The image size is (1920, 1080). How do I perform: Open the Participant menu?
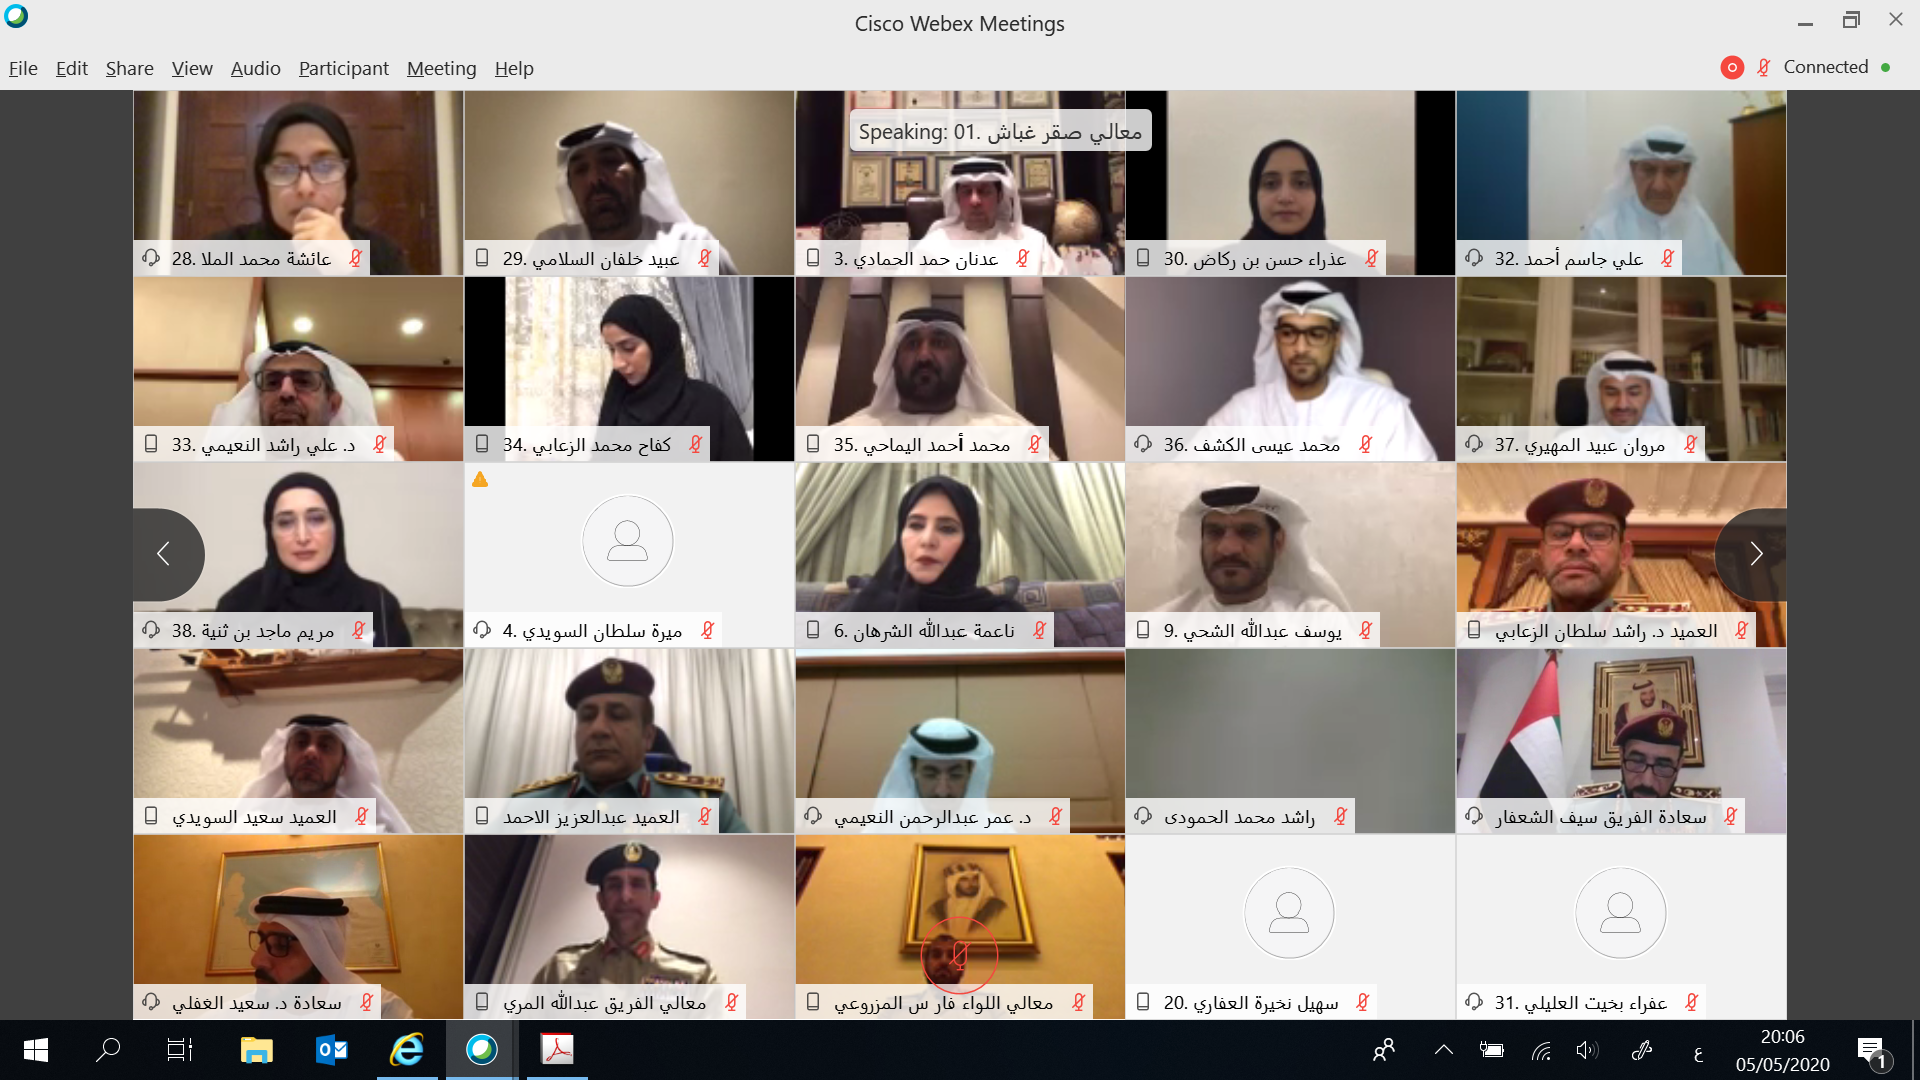tap(343, 68)
